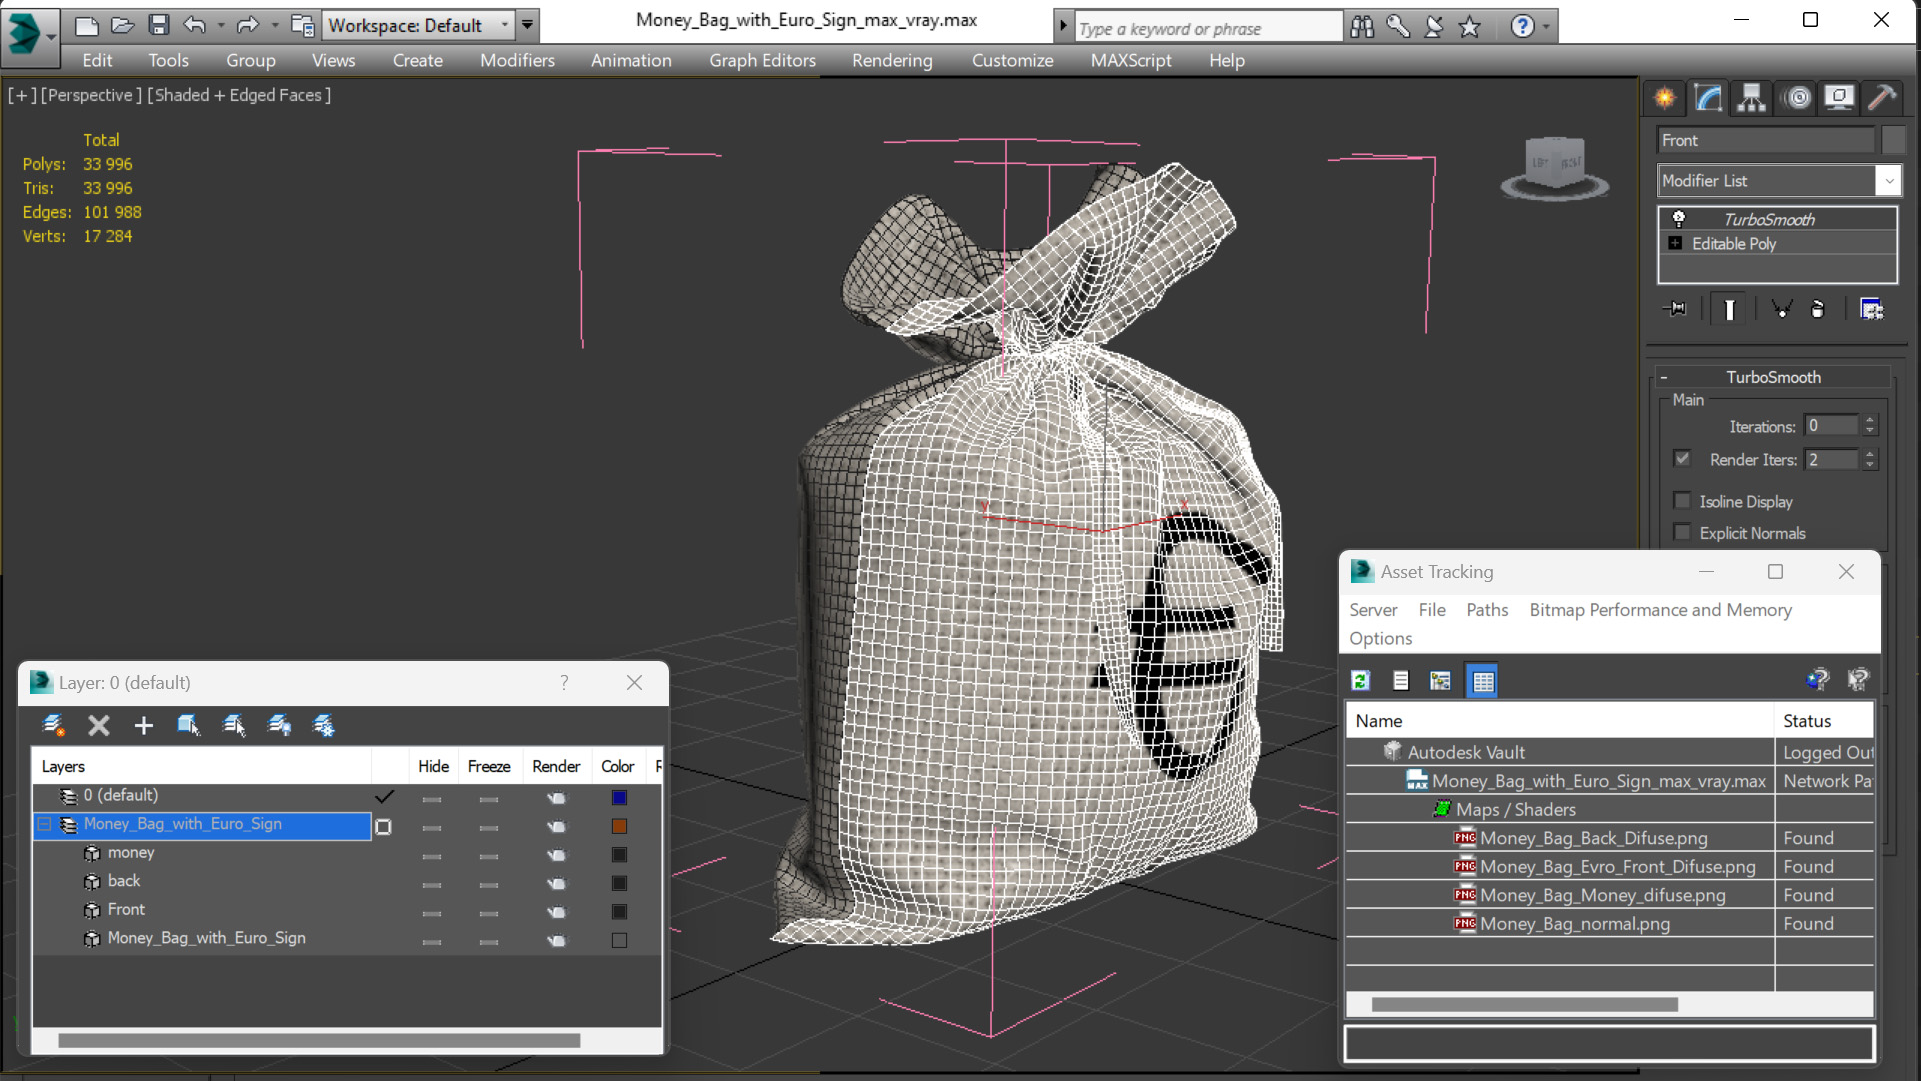1921x1081 pixels.
Task: Click the Delete layer X icon
Action: coord(98,726)
